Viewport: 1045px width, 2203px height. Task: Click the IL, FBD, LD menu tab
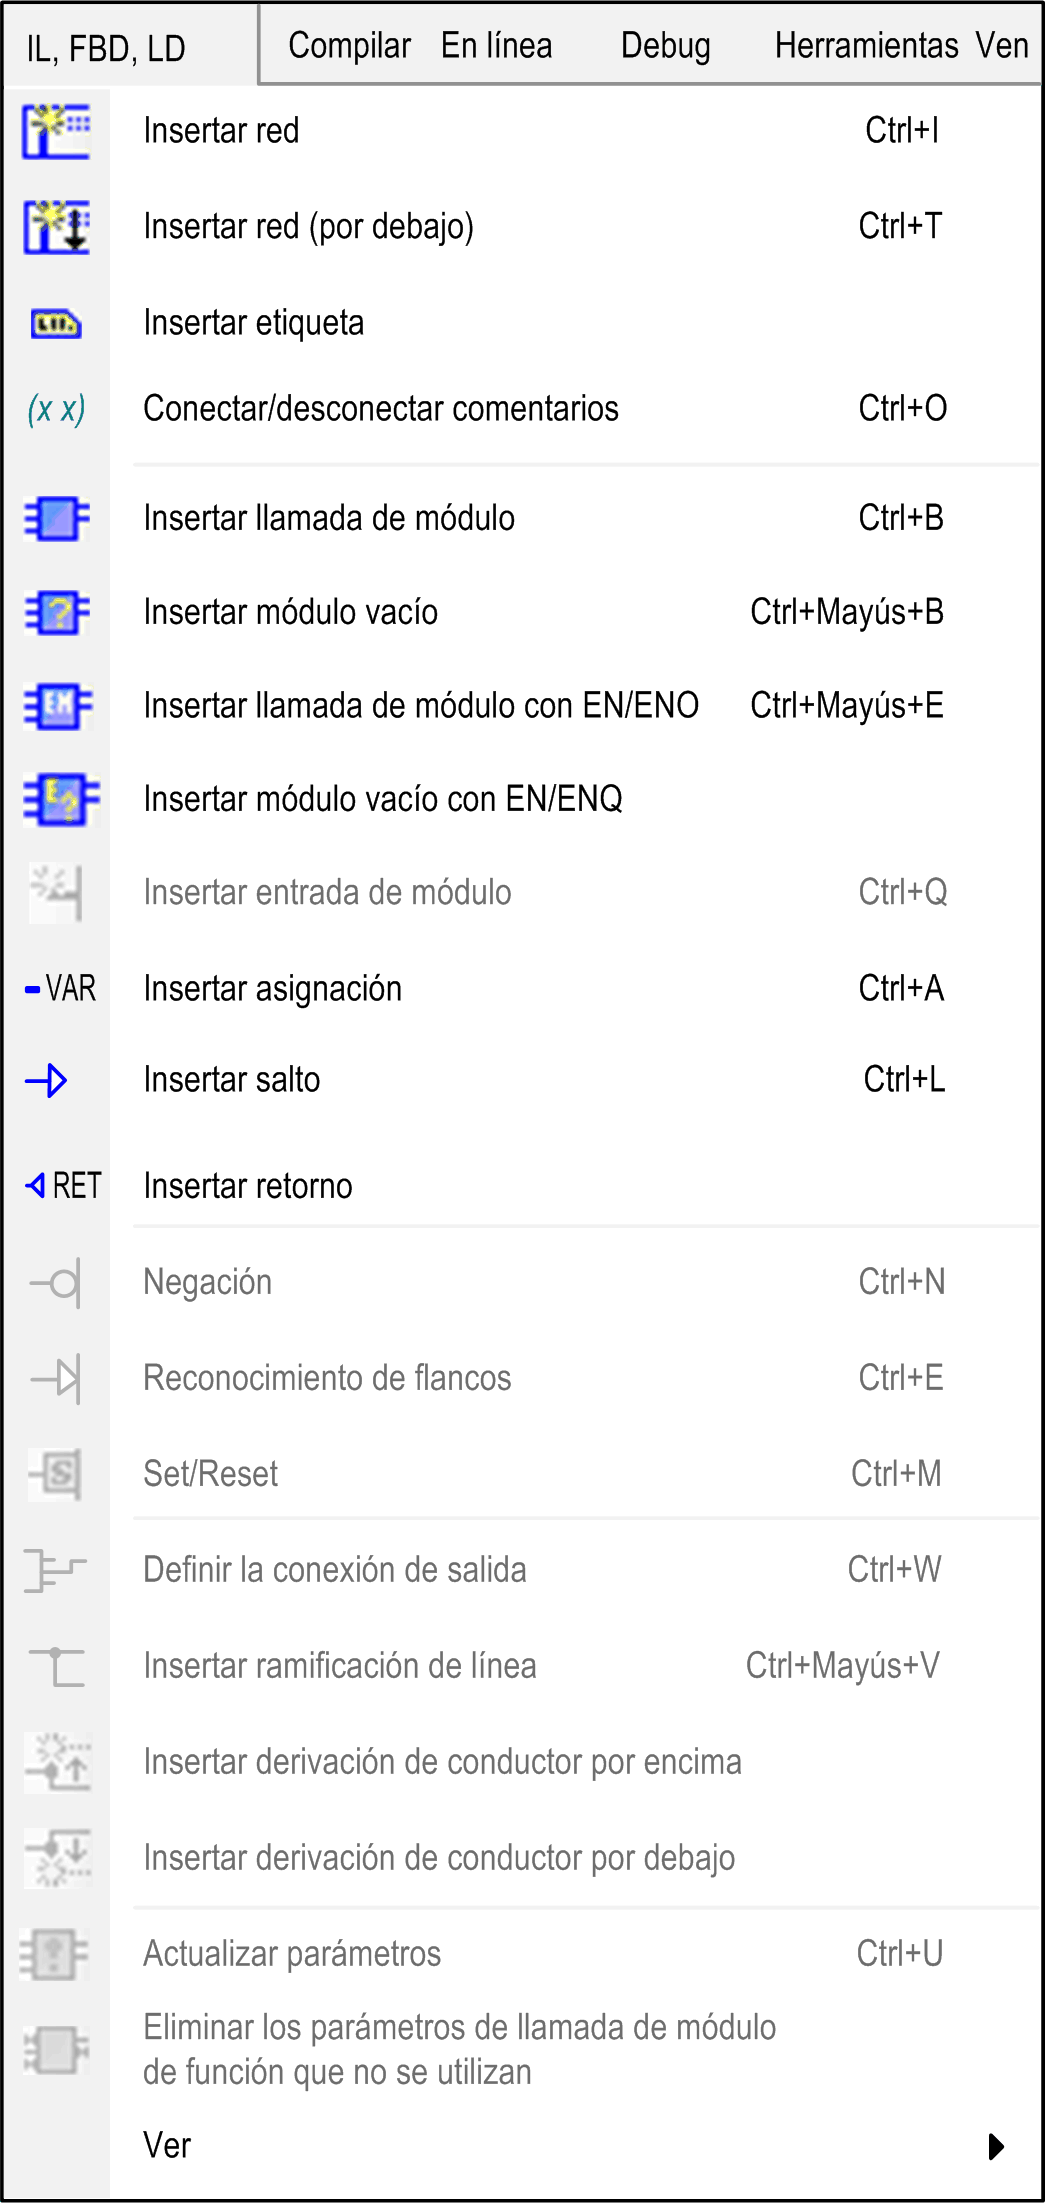pos(106,48)
